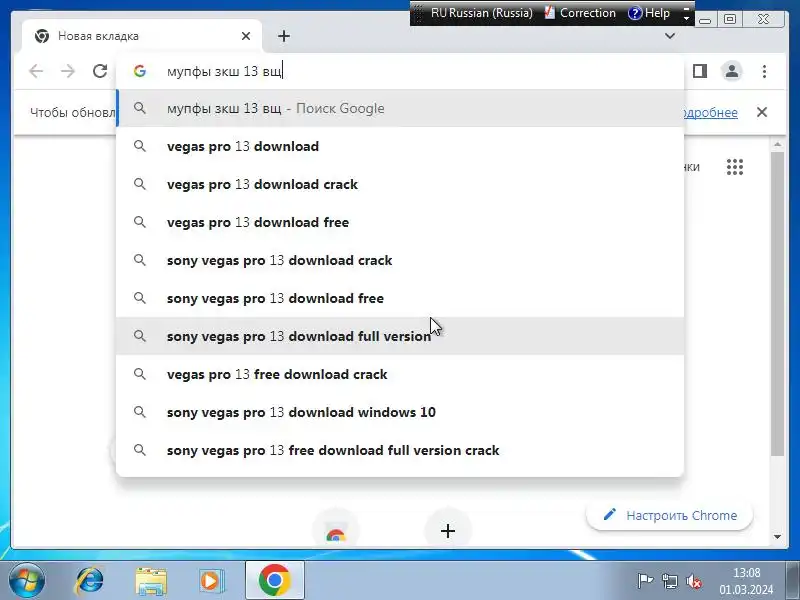Choose sony vegas pro 13 free download full version crack
This screenshot has height=600, width=800.
pos(400,450)
